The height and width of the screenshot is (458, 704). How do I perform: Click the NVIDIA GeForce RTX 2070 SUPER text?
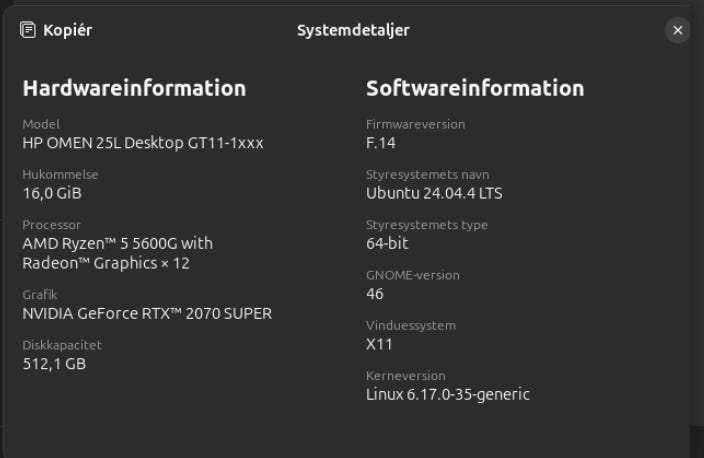147,313
